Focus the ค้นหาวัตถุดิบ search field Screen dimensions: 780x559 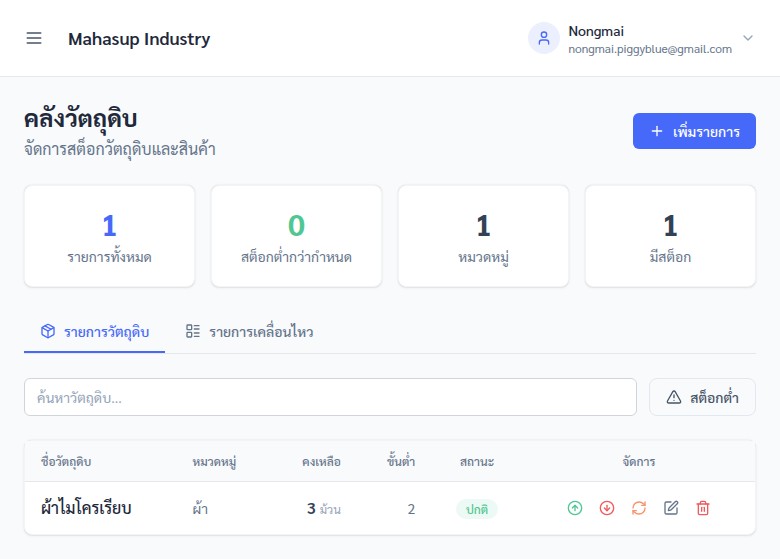tap(330, 397)
